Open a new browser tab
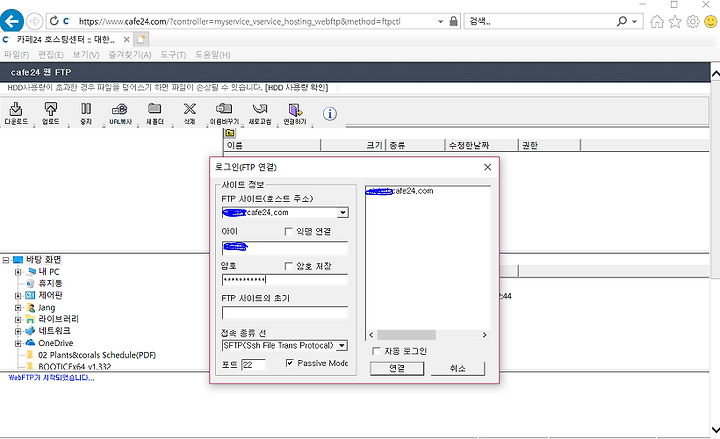 coord(141,39)
